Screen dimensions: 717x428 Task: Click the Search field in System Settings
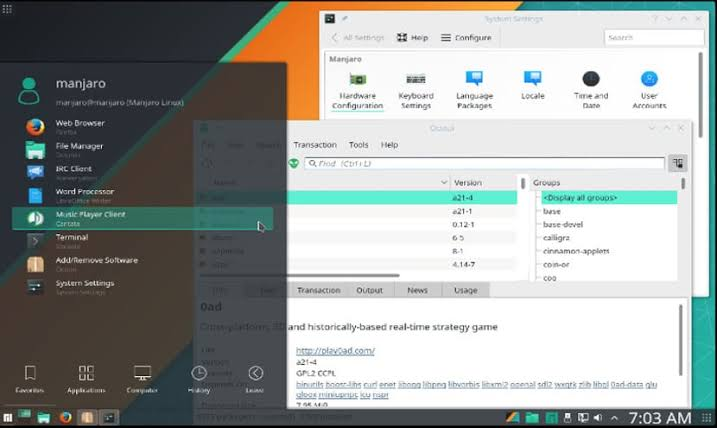pos(654,37)
